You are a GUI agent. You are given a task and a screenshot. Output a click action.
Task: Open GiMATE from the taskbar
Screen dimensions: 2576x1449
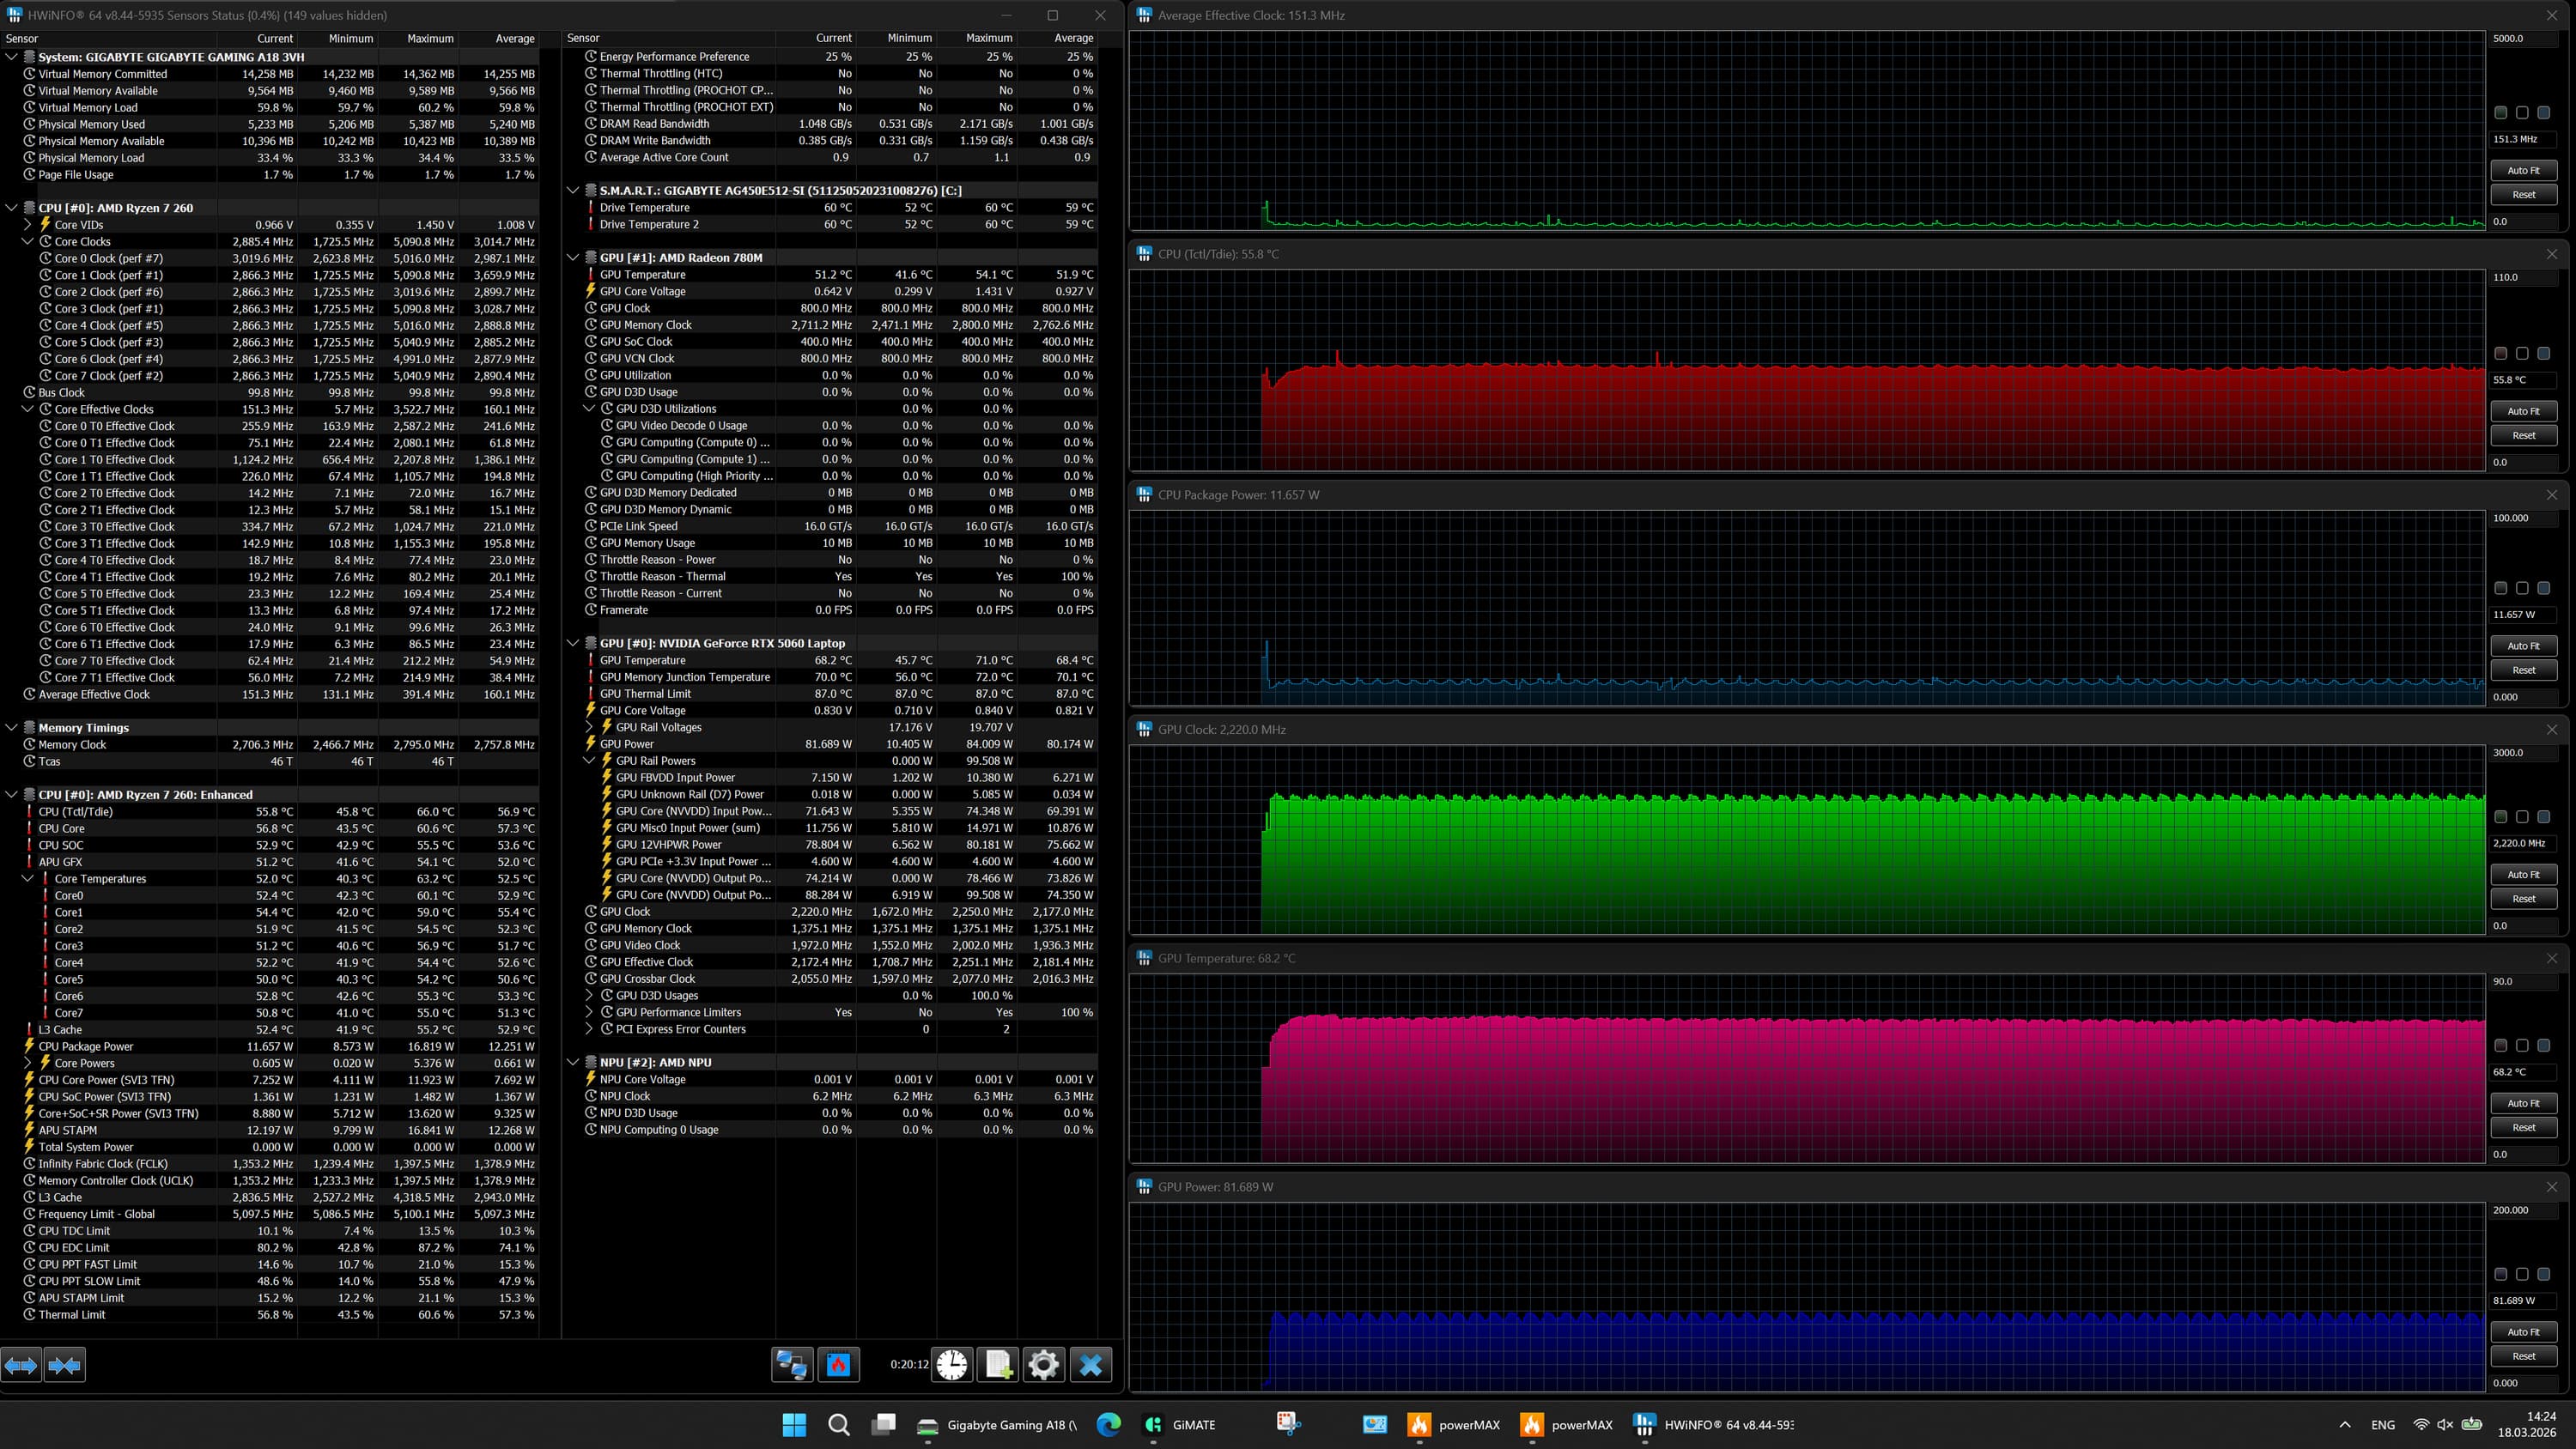tap(1180, 1424)
